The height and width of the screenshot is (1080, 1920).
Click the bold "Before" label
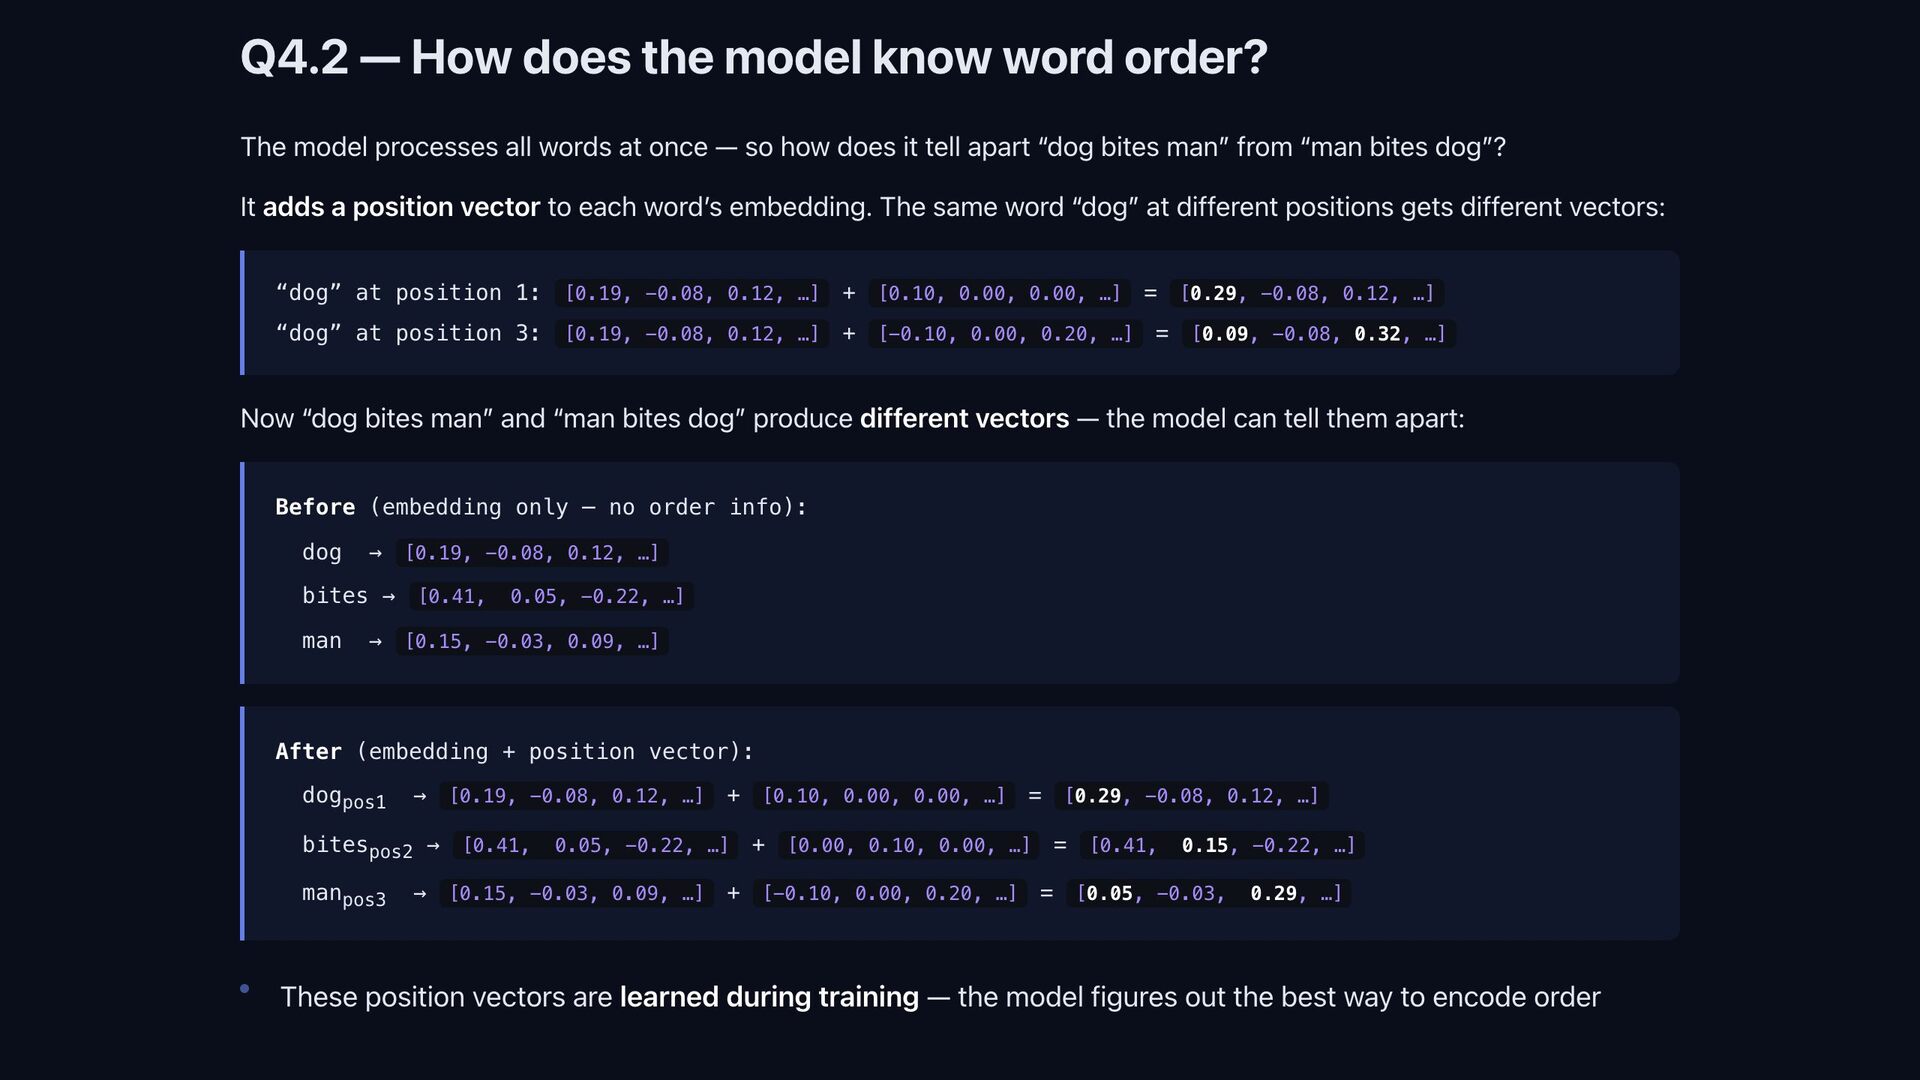point(315,507)
